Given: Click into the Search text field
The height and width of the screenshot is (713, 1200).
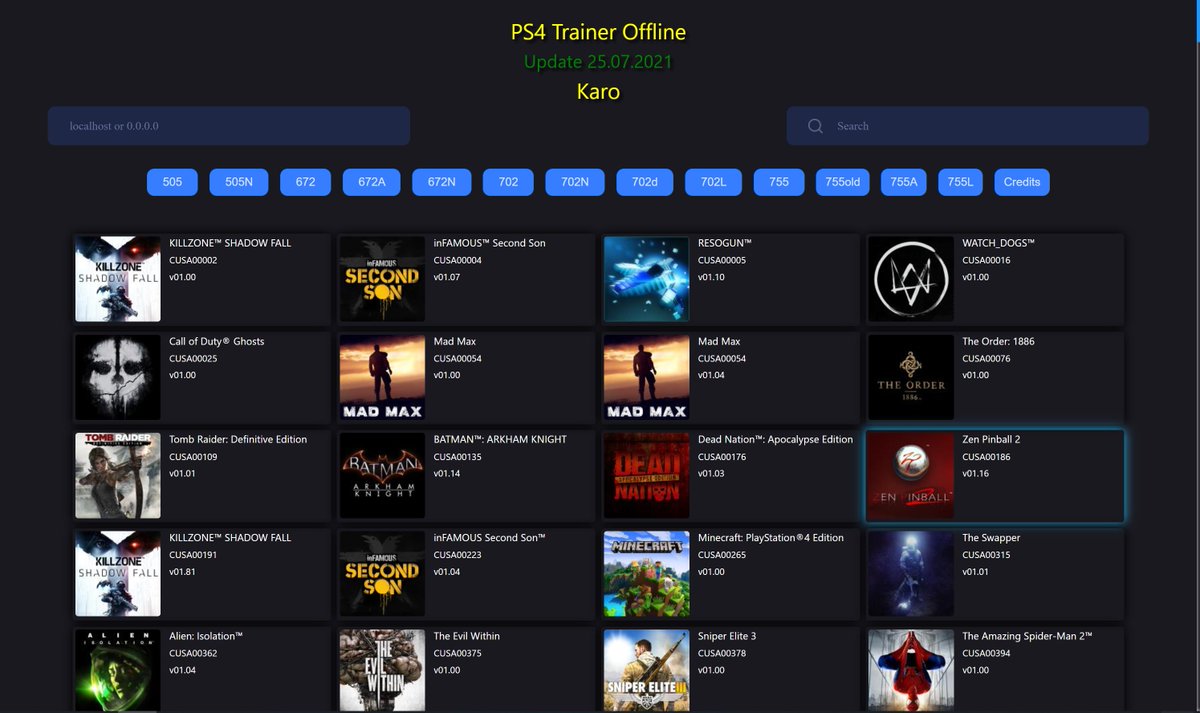Looking at the screenshot, I should [x=967, y=126].
